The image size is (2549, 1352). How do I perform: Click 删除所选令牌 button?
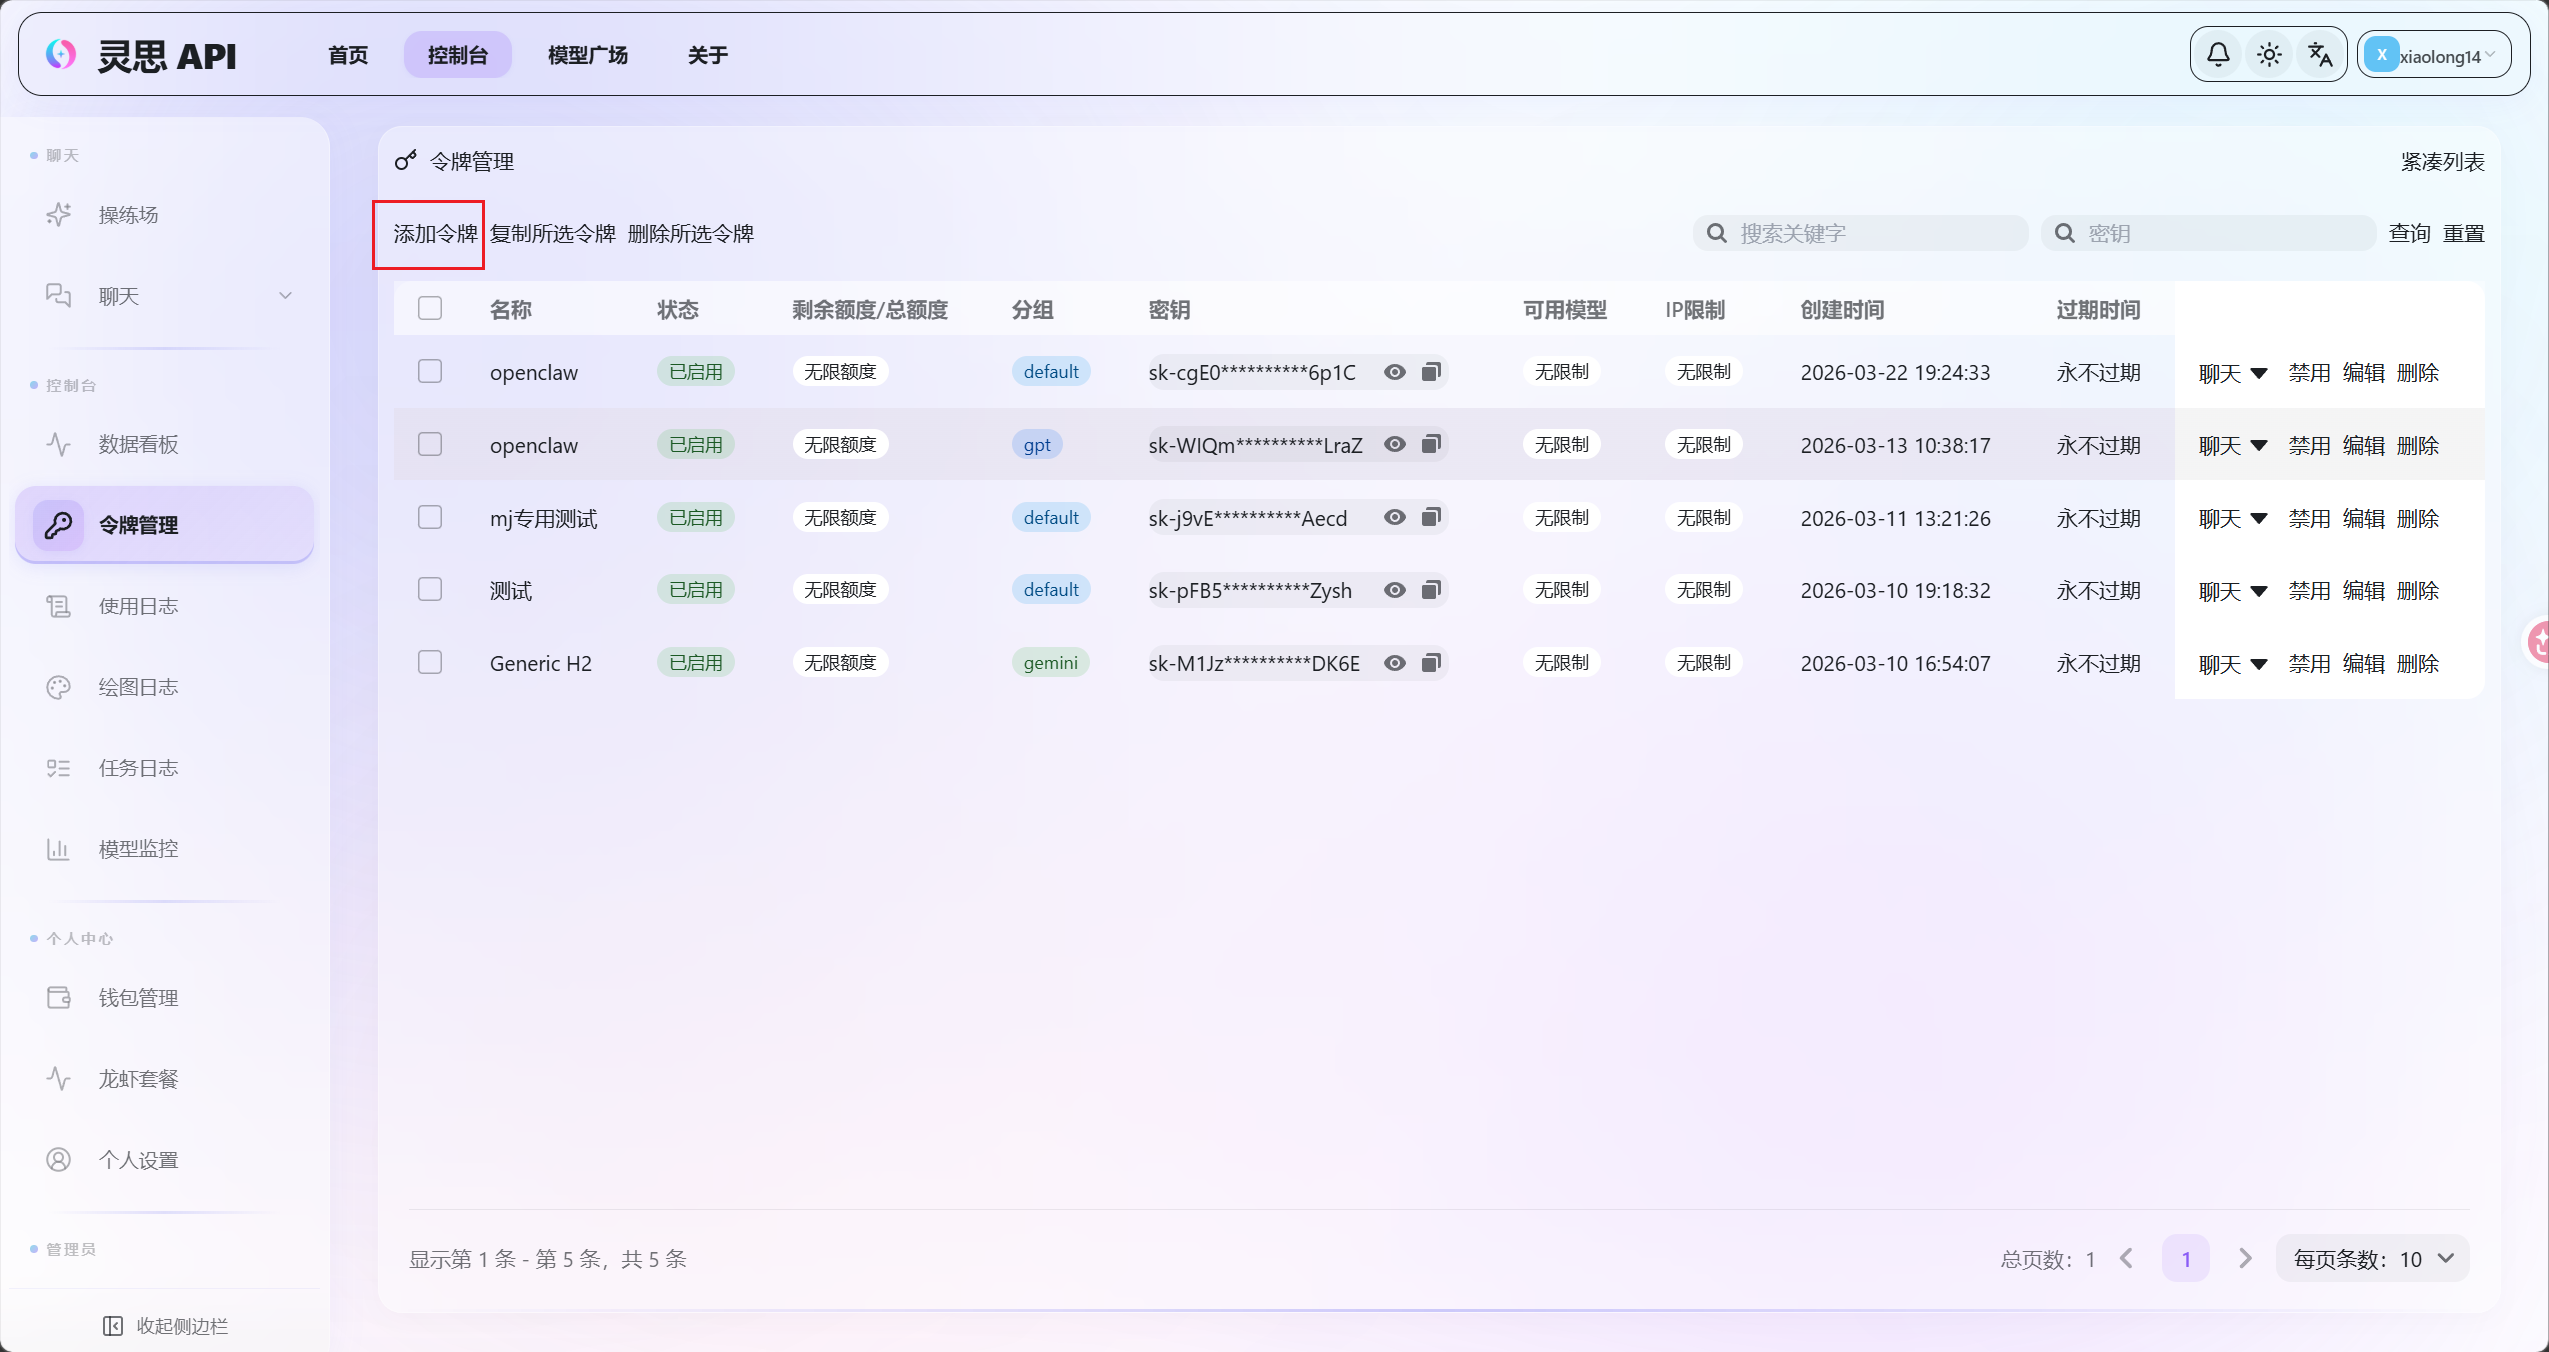[691, 234]
